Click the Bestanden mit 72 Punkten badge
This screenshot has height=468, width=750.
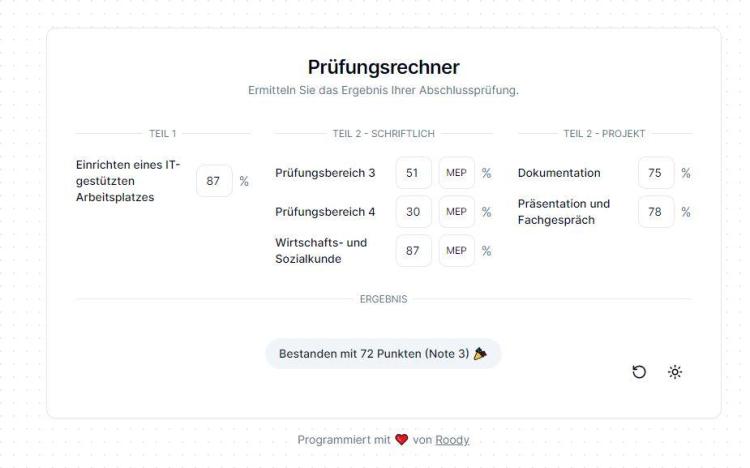383,354
